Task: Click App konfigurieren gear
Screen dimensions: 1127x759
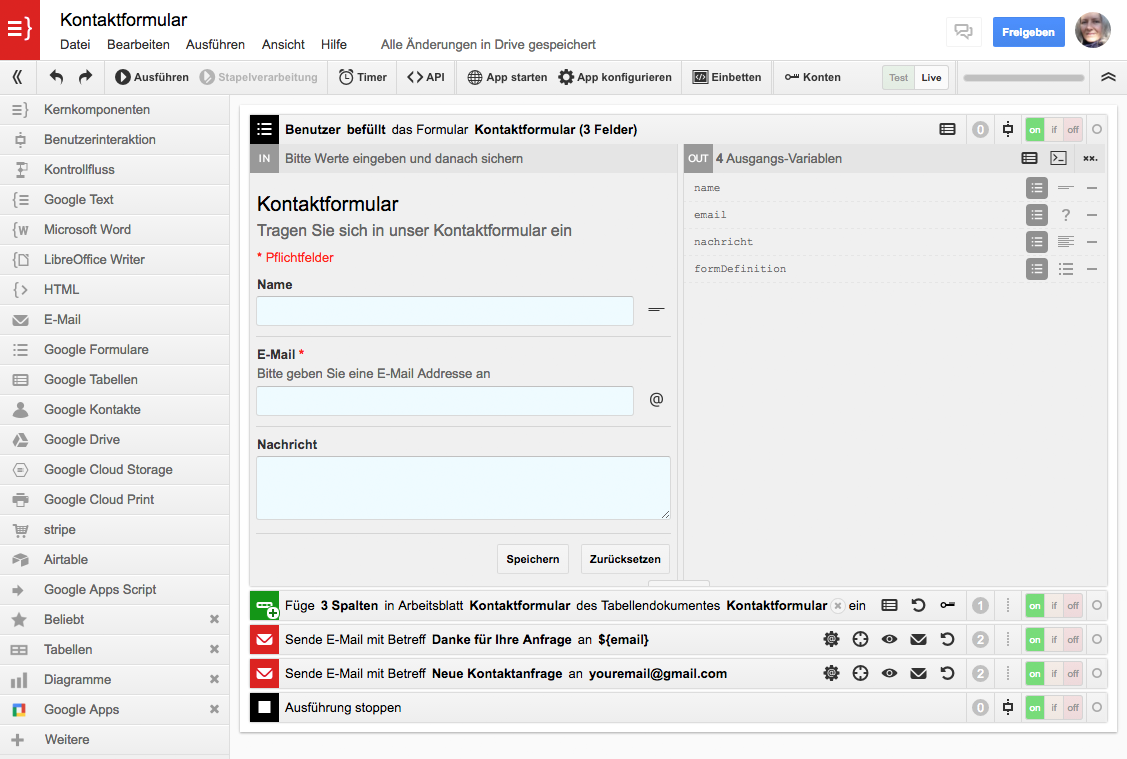Action: click(x=615, y=77)
